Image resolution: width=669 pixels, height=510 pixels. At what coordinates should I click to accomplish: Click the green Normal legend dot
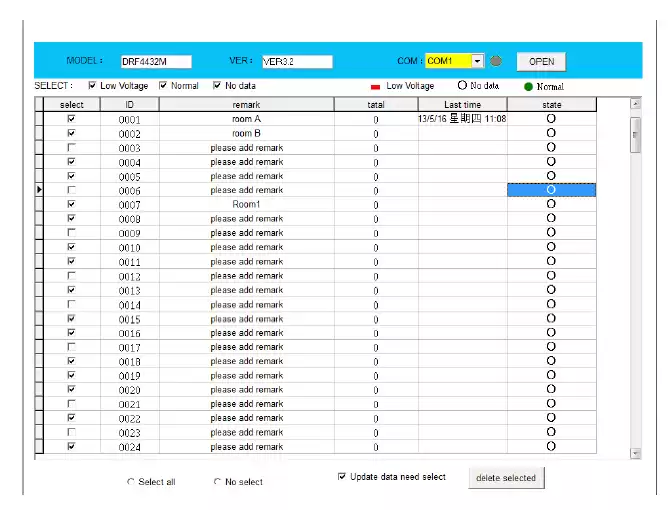pos(527,87)
